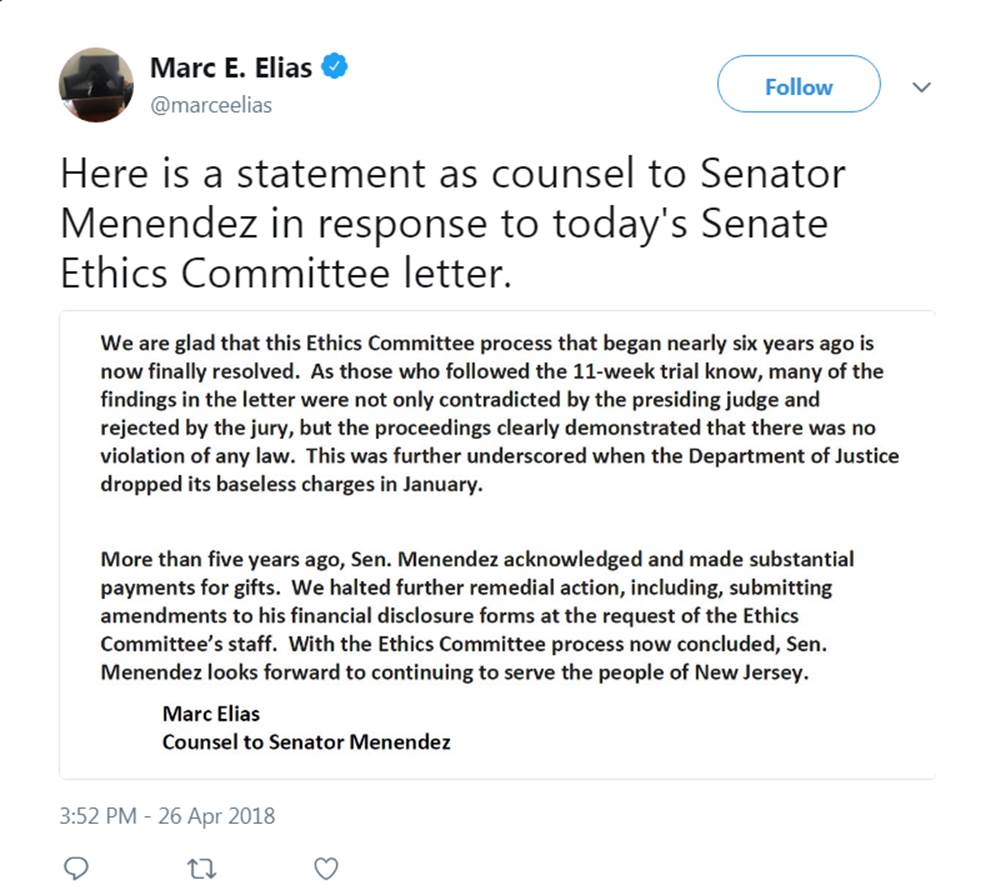
Task: Follow the Marc E. Elias account
Action: point(798,87)
